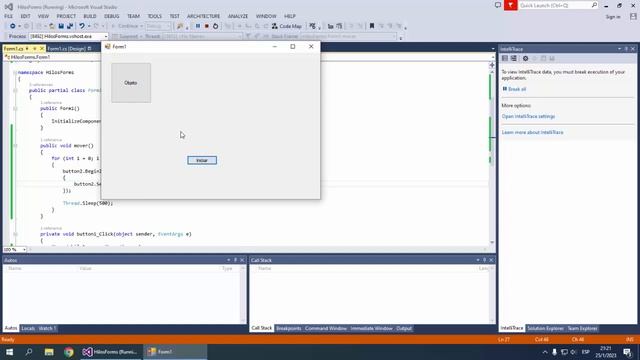
Task: Click the Undo arrow icon
Action: 82,26
